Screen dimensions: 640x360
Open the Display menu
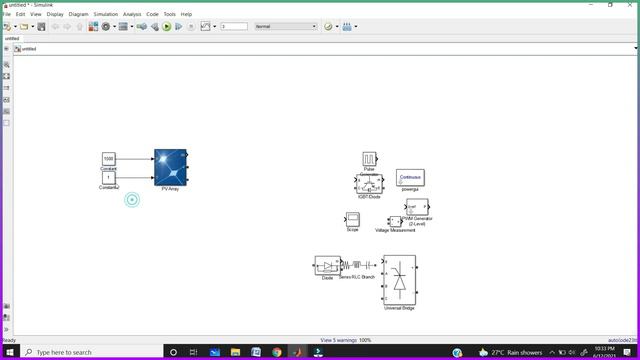pyautogui.click(x=55, y=14)
